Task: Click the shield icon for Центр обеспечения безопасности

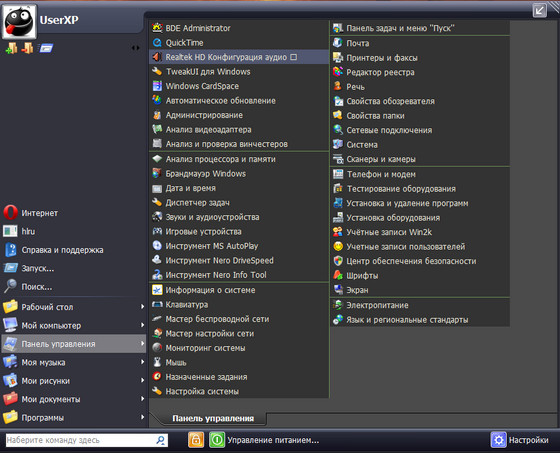Action: (338, 261)
